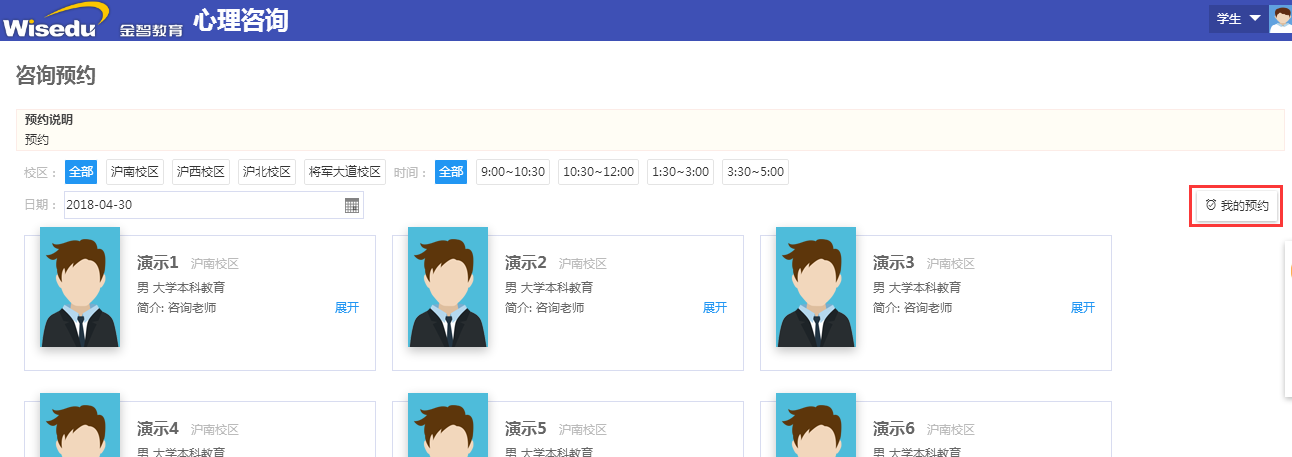The height and width of the screenshot is (457, 1292).
Task: Expand 演示1 counselor details
Action: (x=347, y=308)
